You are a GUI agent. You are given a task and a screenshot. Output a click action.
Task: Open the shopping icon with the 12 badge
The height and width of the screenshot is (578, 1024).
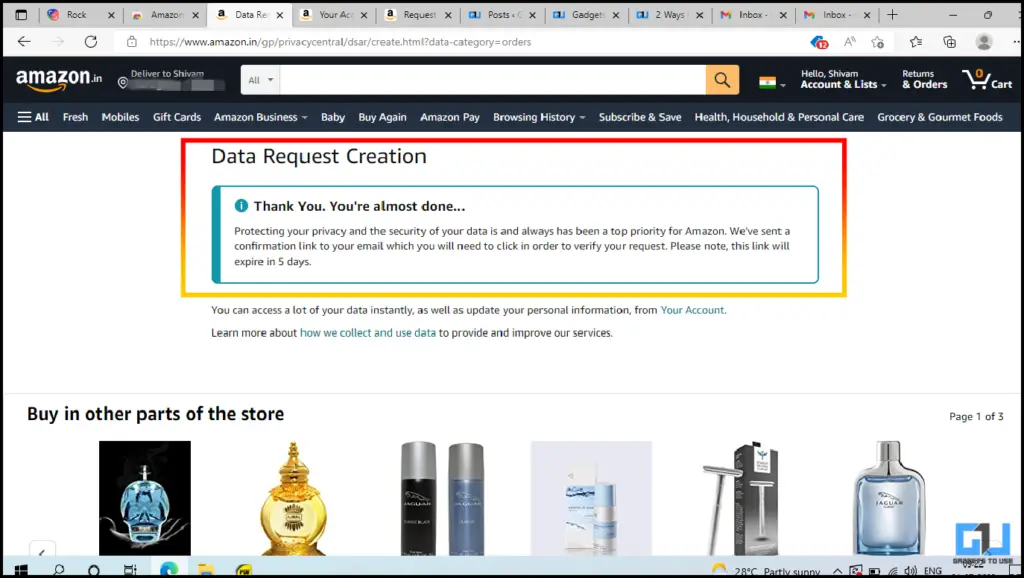[819, 42]
